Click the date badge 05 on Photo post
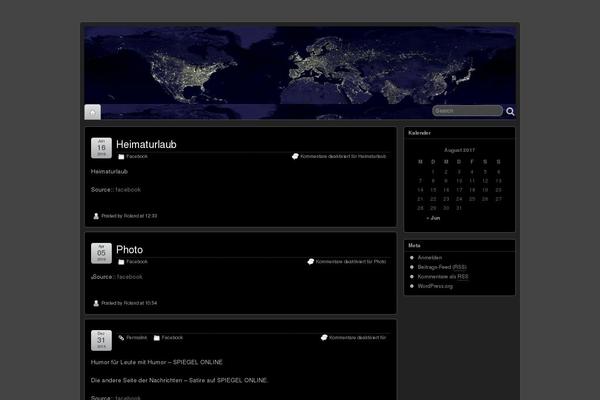The height and width of the screenshot is (400, 600). click(x=101, y=253)
